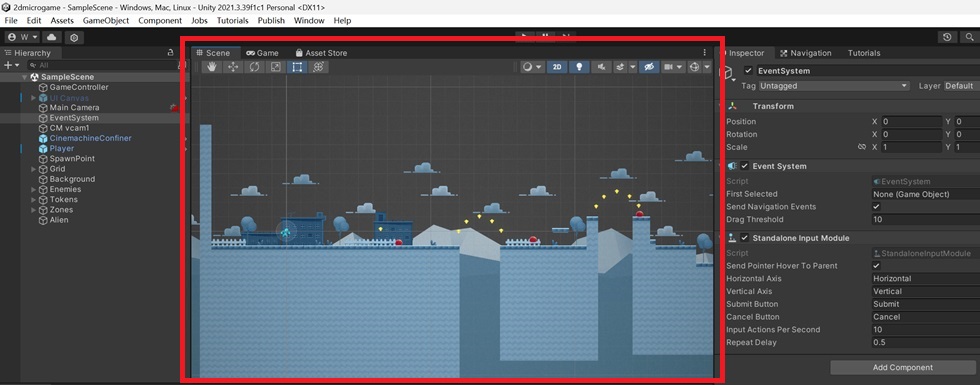Image resolution: width=980 pixels, height=385 pixels.
Task: Select the Scale tool
Action: click(276, 67)
